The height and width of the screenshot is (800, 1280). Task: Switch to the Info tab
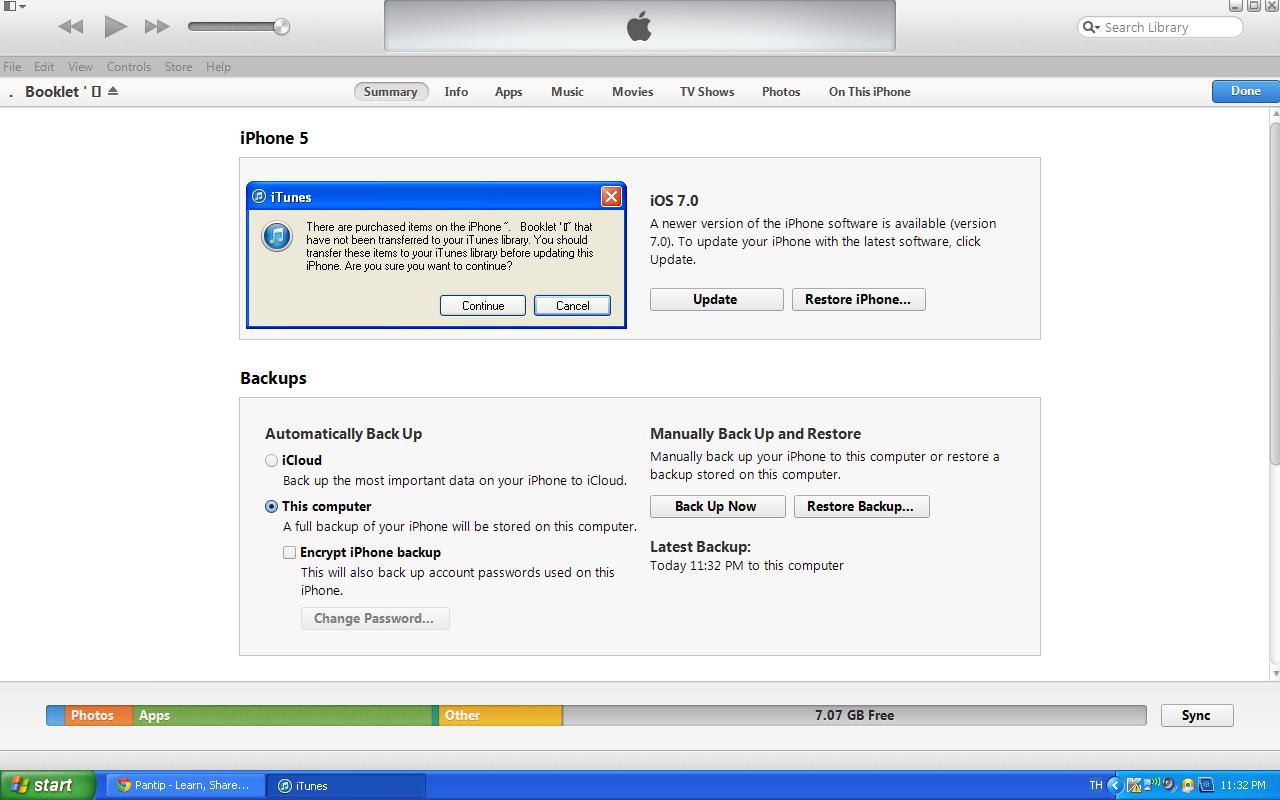coord(456,92)
